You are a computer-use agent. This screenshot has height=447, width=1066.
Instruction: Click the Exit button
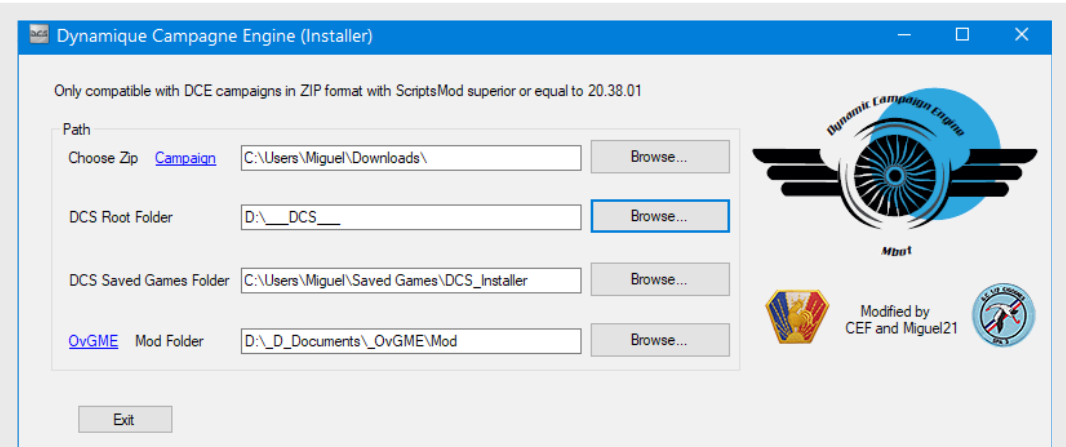pos(125,419)
